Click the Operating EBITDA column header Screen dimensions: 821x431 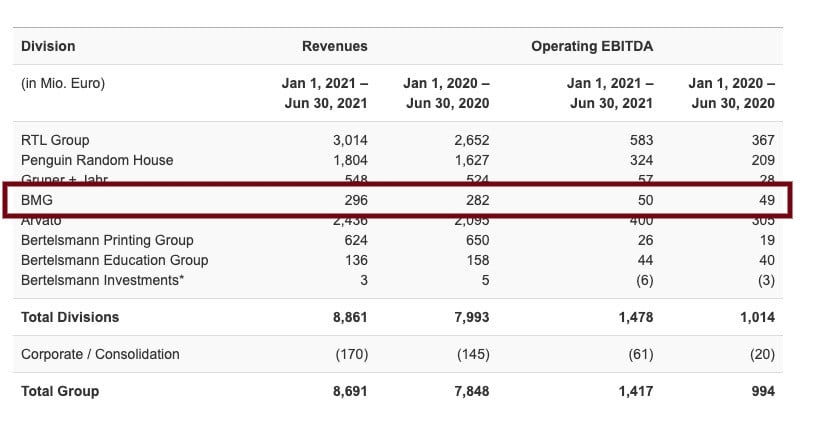pyautogui.click(x=592, y=46)
